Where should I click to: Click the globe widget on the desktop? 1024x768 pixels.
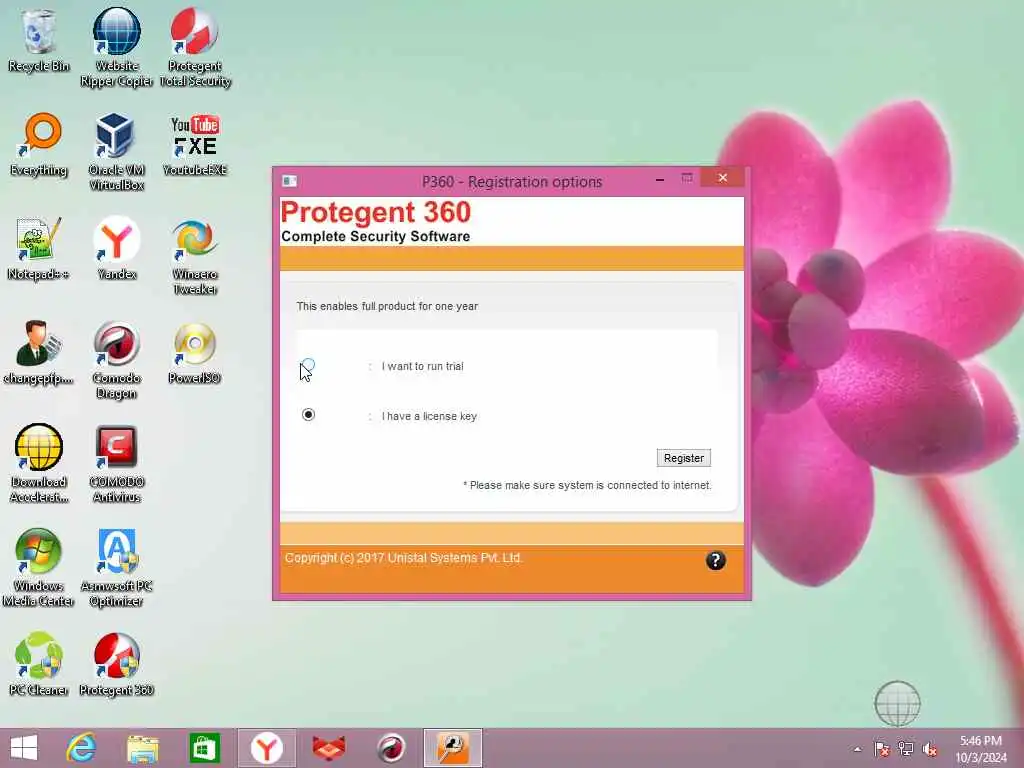click(897, 703)
